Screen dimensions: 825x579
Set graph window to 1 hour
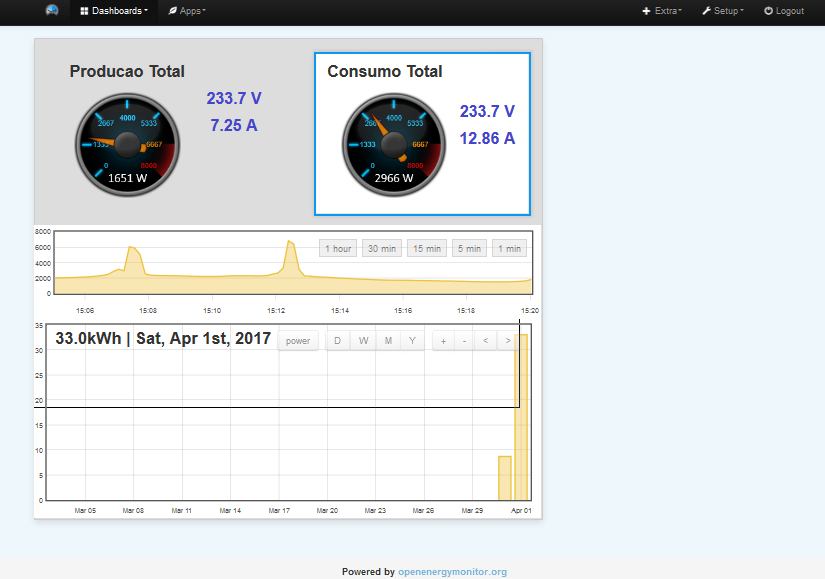(337, 248)
